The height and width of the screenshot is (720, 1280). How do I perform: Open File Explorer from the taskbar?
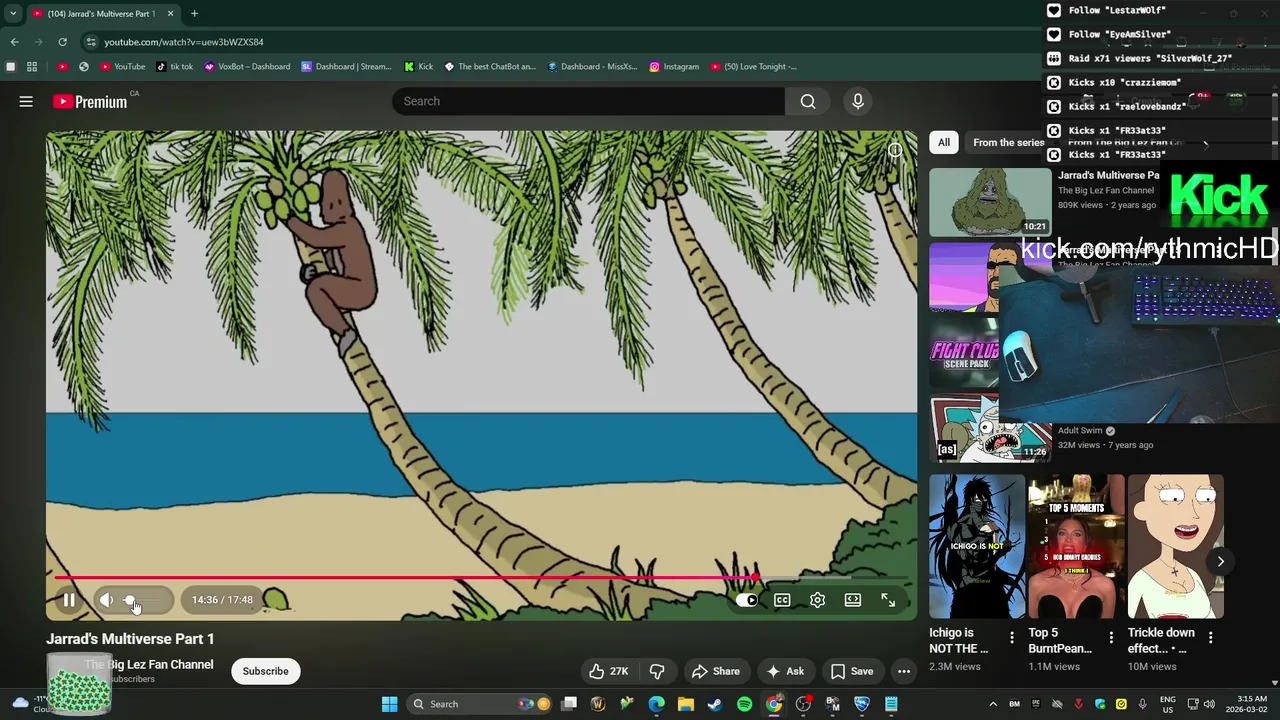pyautogui.click(x=686, y=704)
